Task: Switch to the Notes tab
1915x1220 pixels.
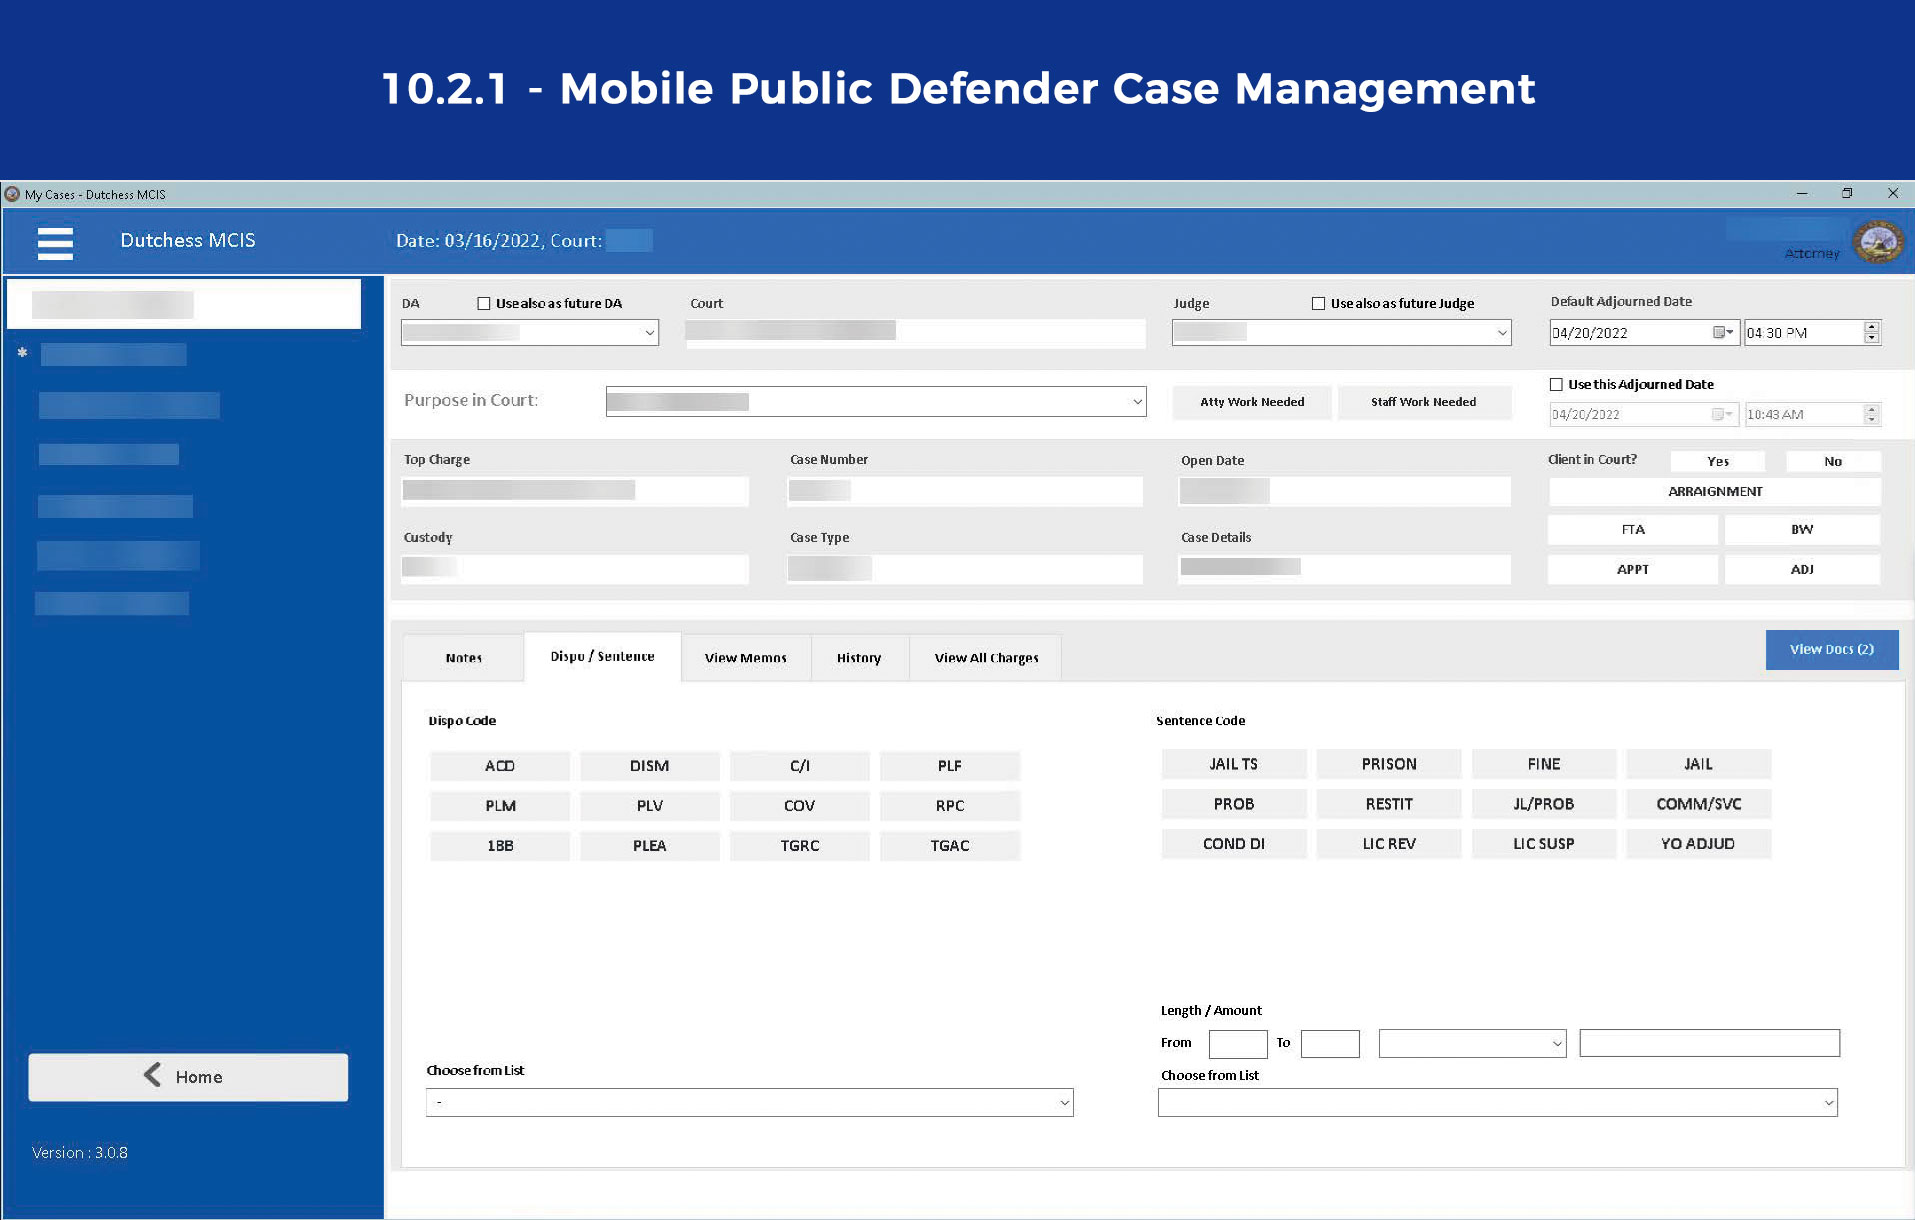Action: tap(463, 658)
